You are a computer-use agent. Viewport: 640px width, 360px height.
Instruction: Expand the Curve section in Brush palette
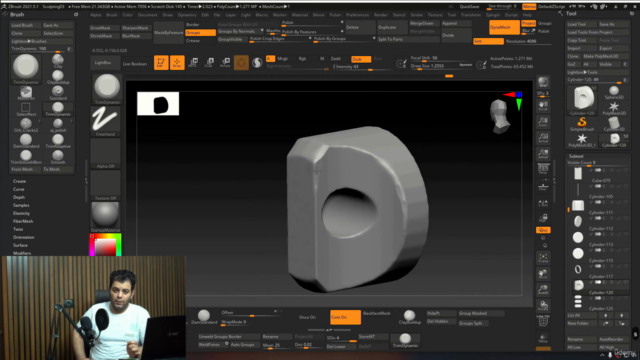[19, 189]
